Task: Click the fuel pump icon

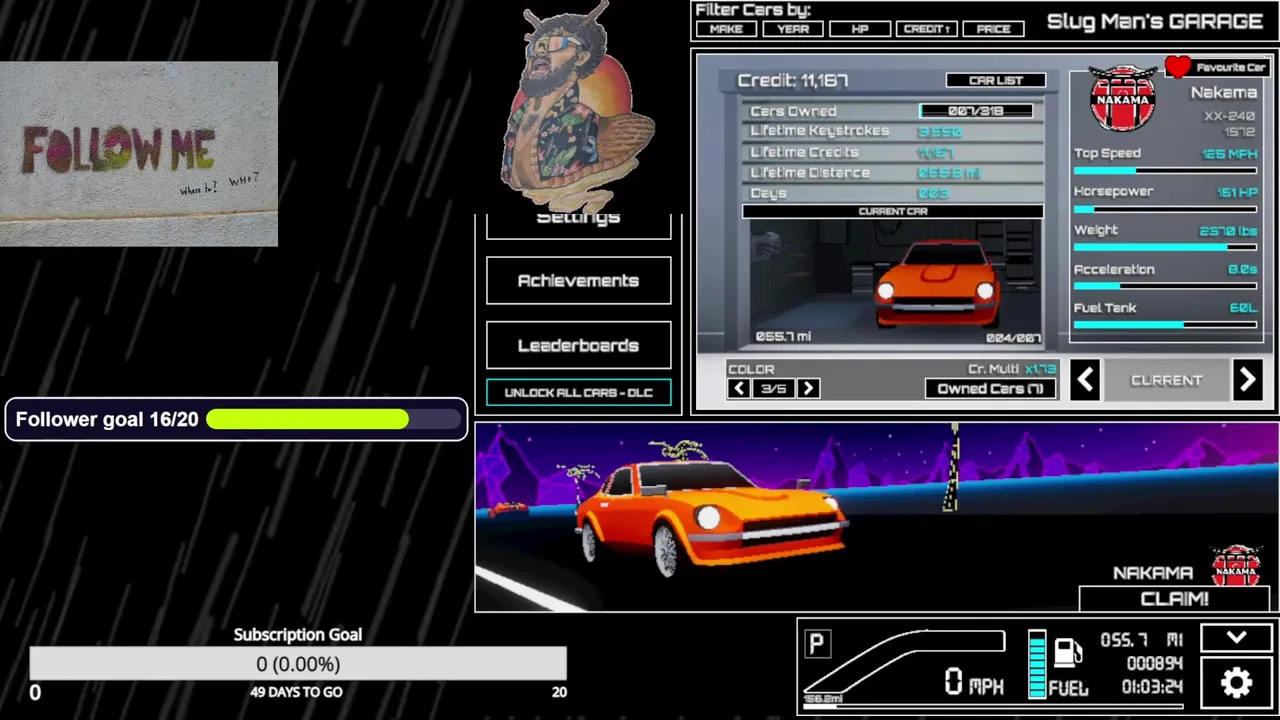Action: pos(1067,652)
